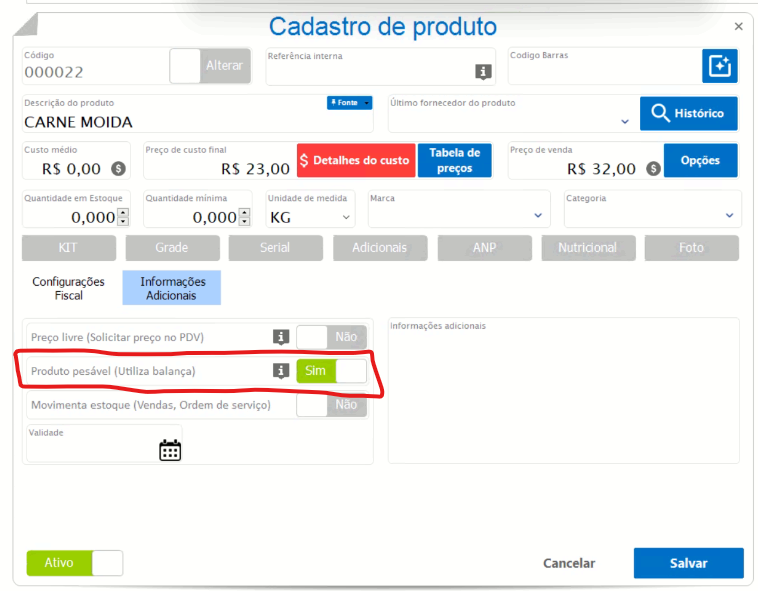Open the Validade calendar picker icon
The width and height of the screenshot is (758, 591).
pos(170,450)
